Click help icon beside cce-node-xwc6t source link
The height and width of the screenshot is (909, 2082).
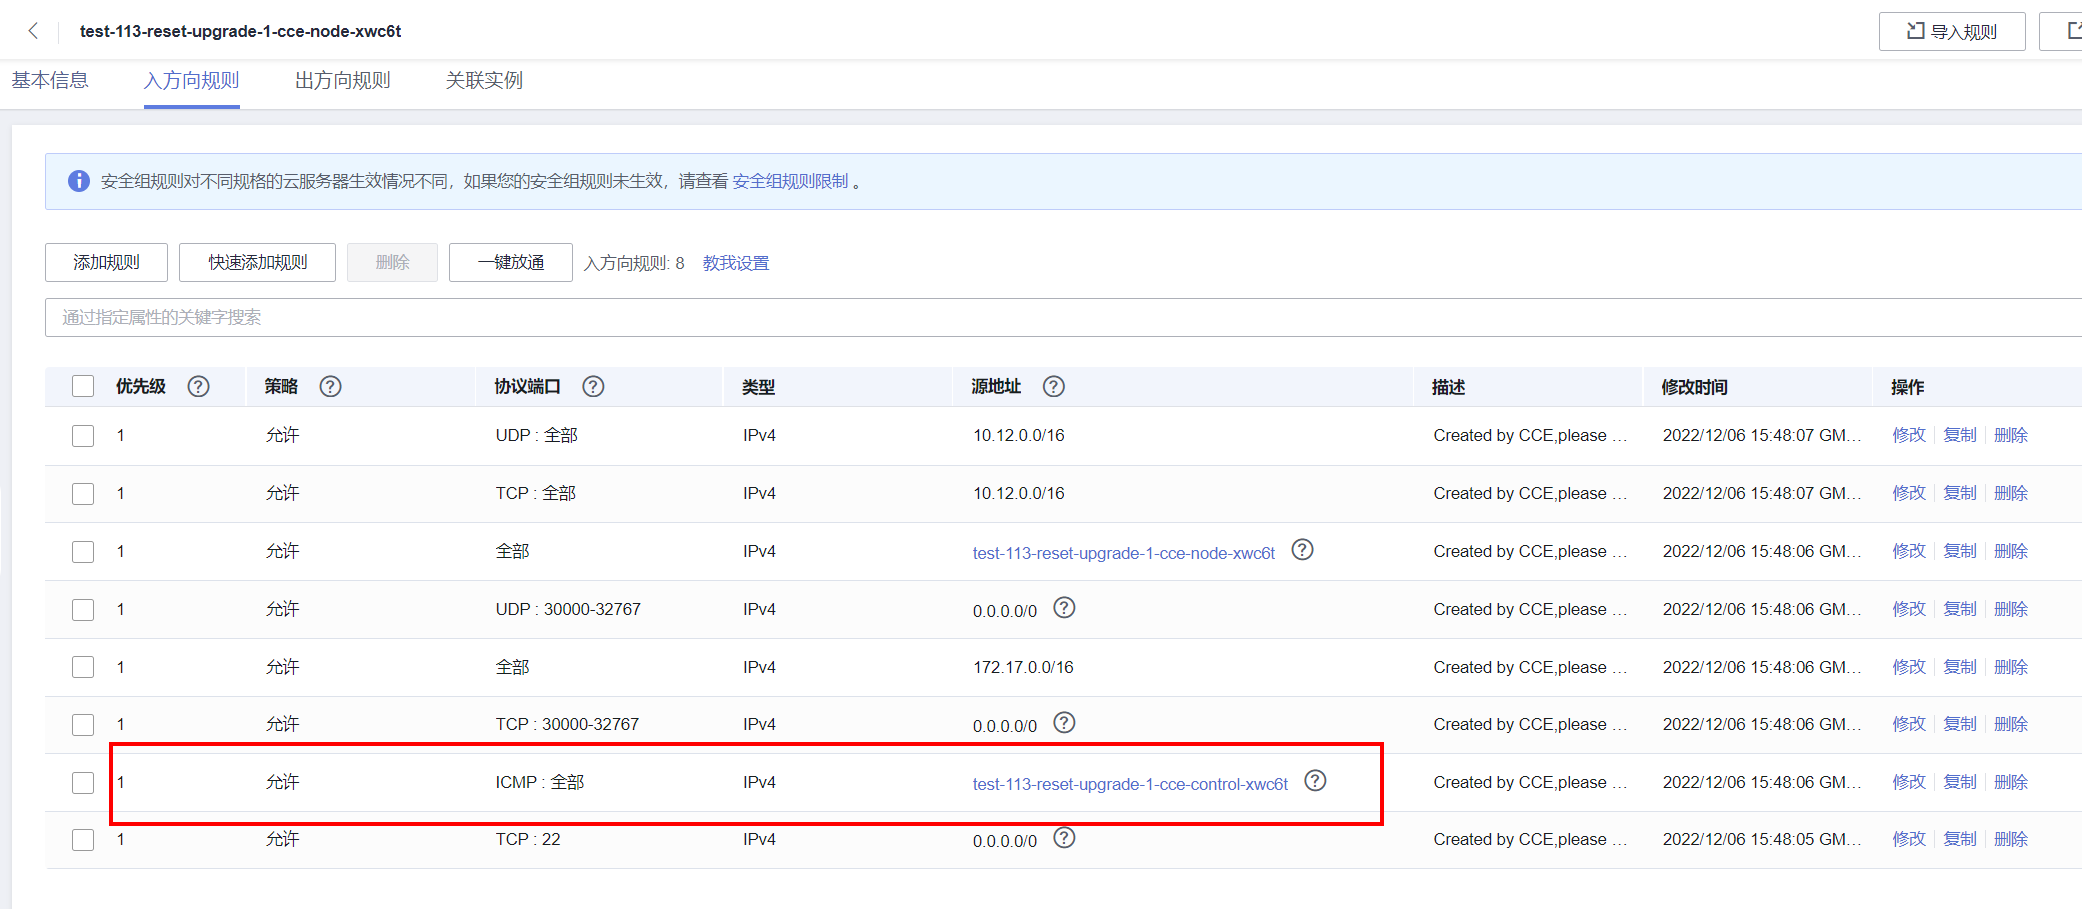(x=1302, y=550)
